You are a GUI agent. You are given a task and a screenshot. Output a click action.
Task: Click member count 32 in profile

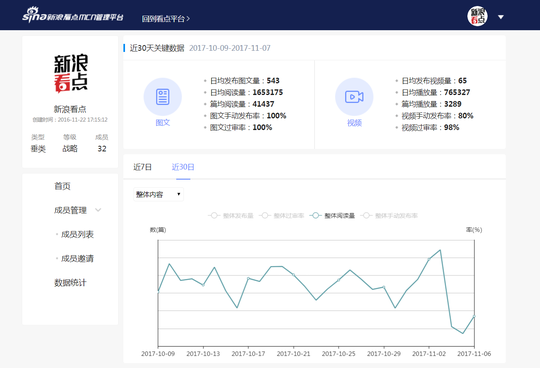pyautogui.click(x=102, y=149)
